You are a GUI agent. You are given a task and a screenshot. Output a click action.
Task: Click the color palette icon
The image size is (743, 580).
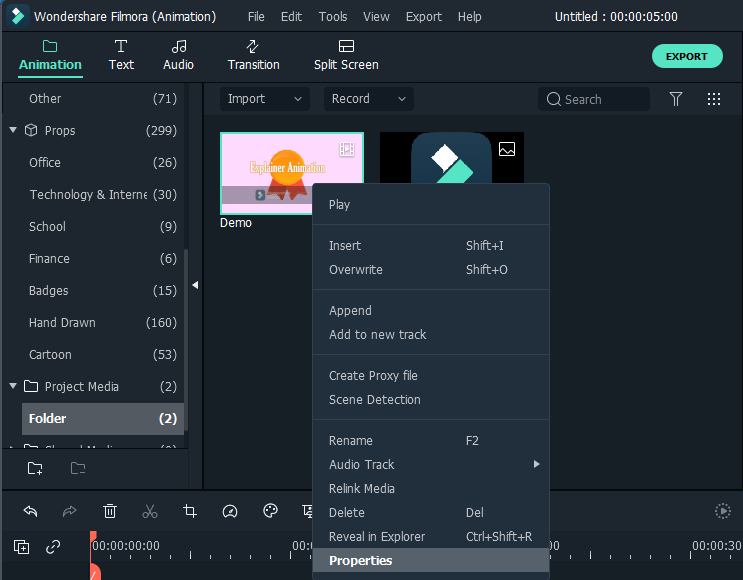[x=270, y=511]
